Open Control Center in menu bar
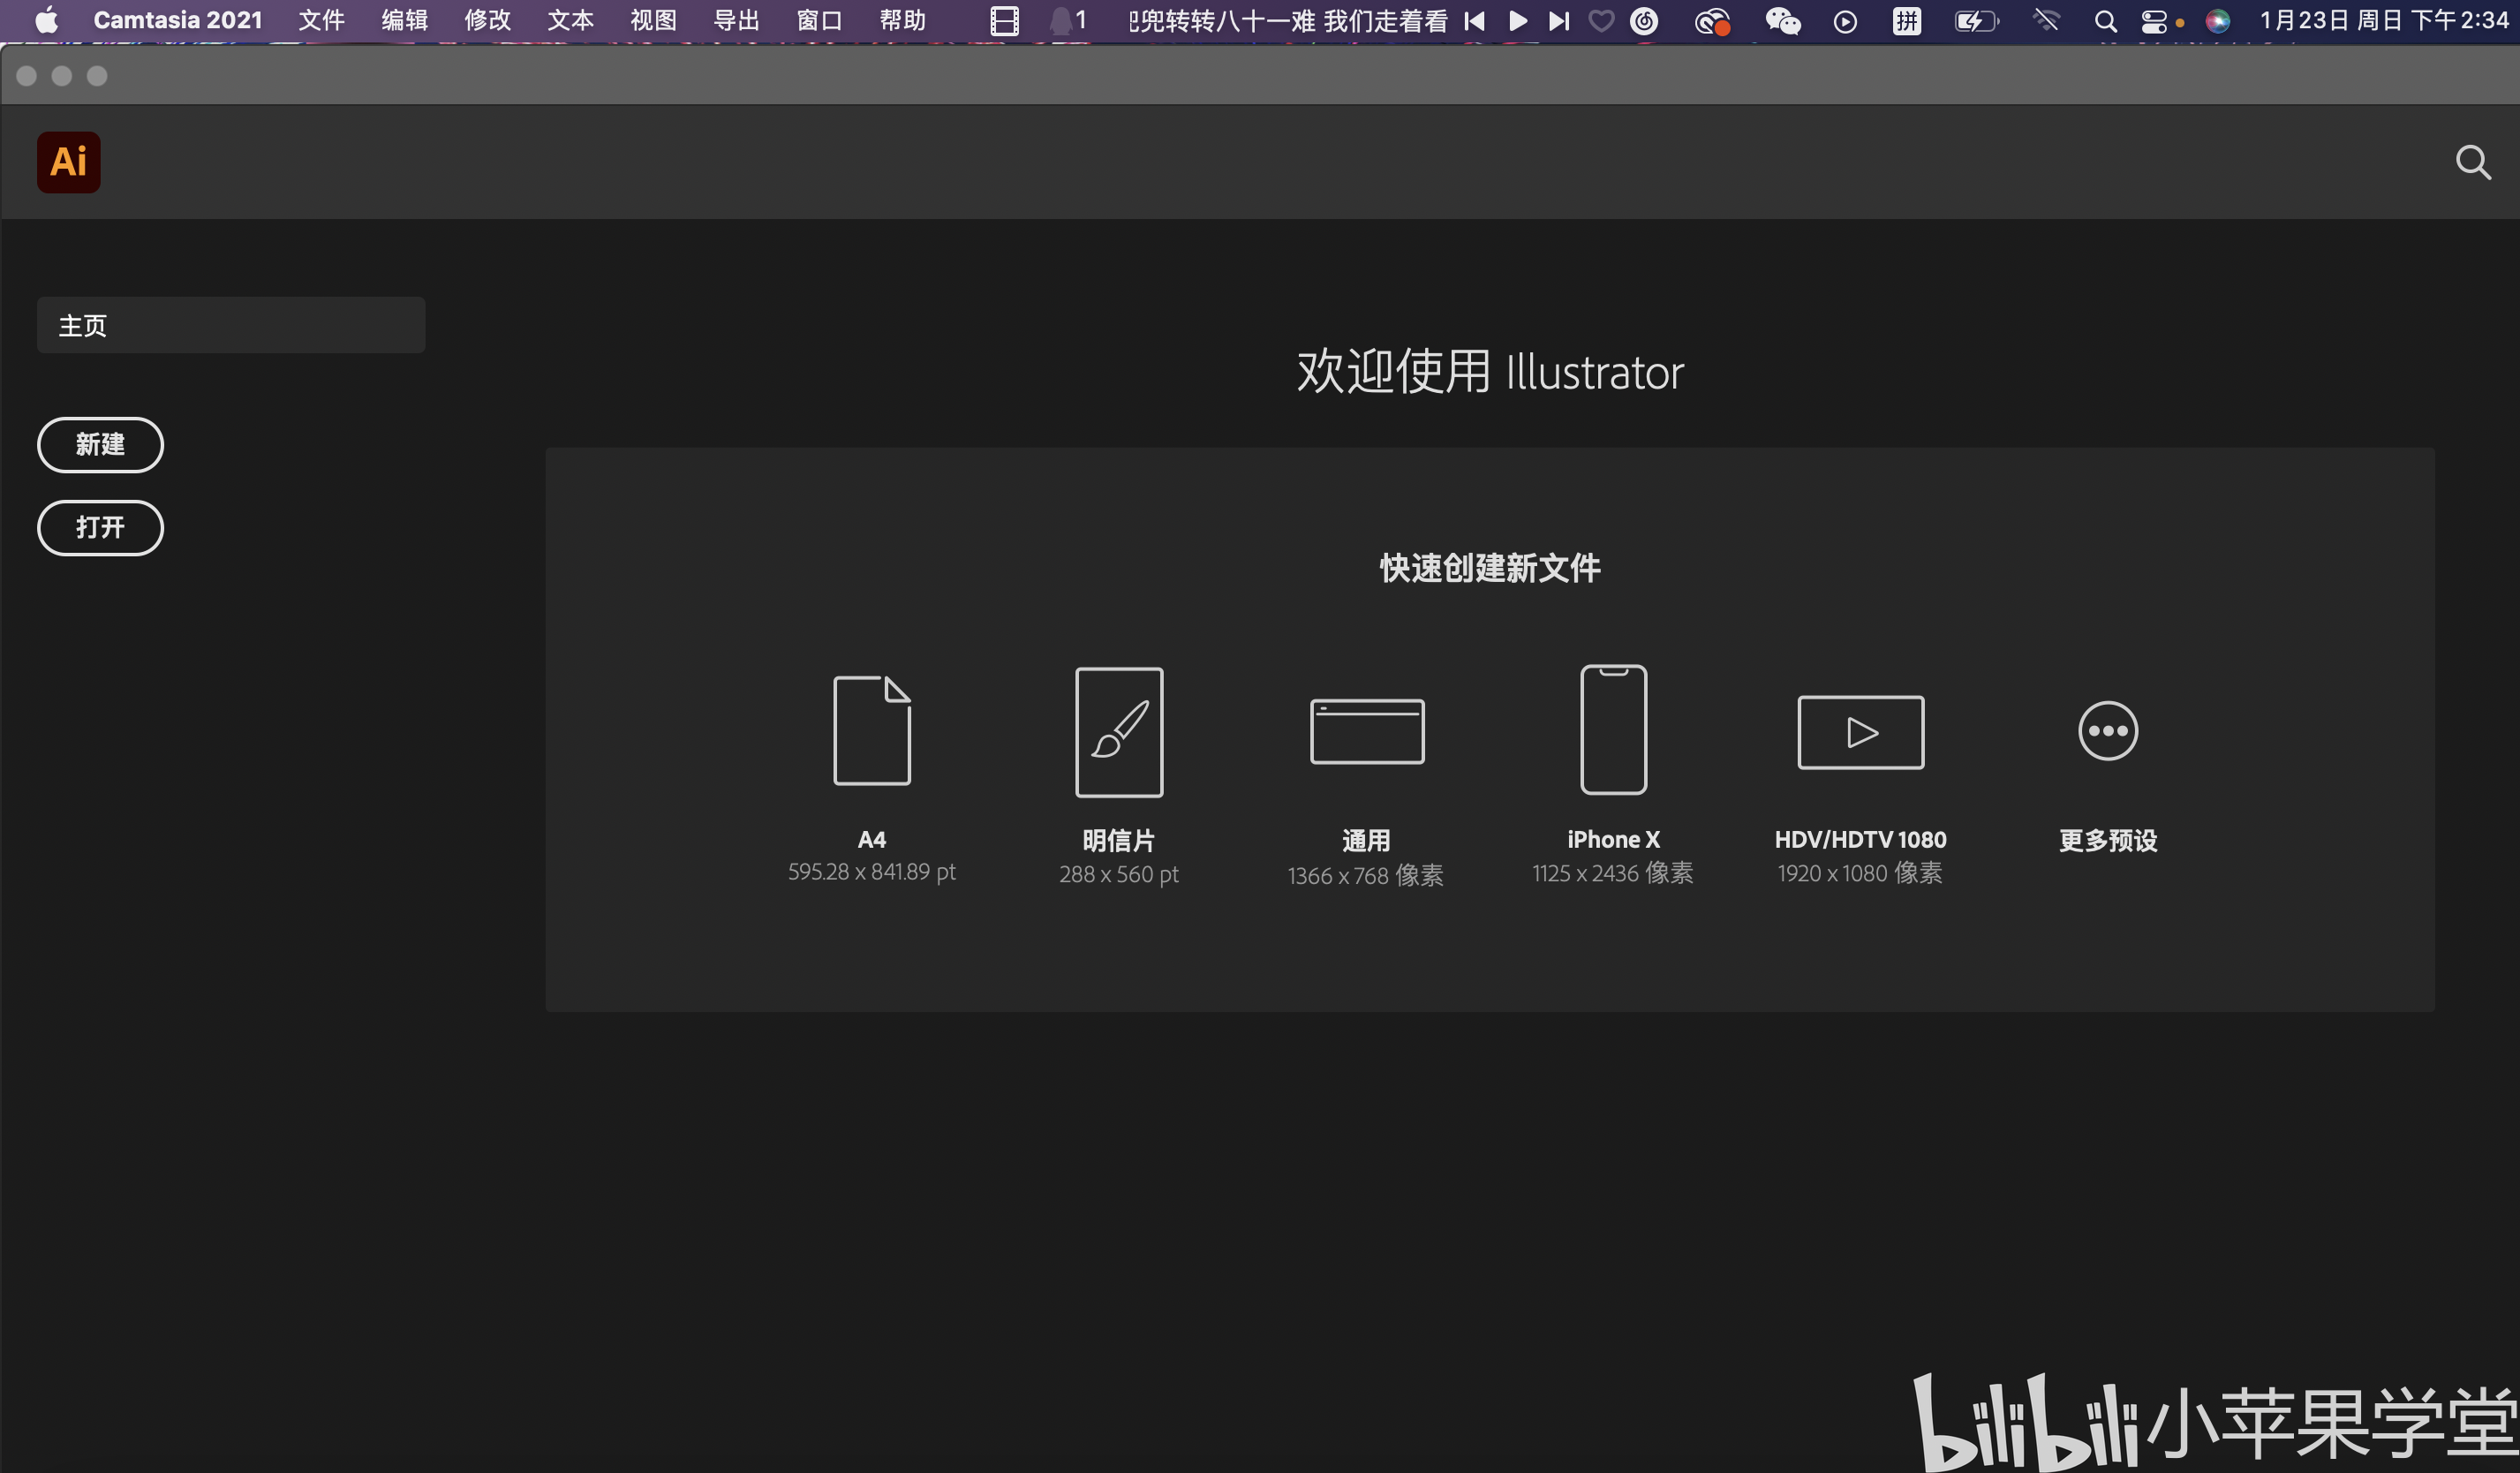This screenshot has width=2520, height=1473. (2153, 21)
